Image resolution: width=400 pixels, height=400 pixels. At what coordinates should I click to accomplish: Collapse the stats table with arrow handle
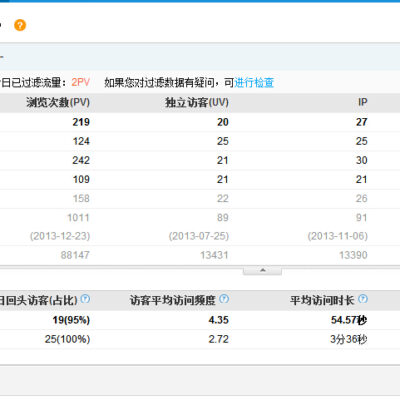pos(262,271)
